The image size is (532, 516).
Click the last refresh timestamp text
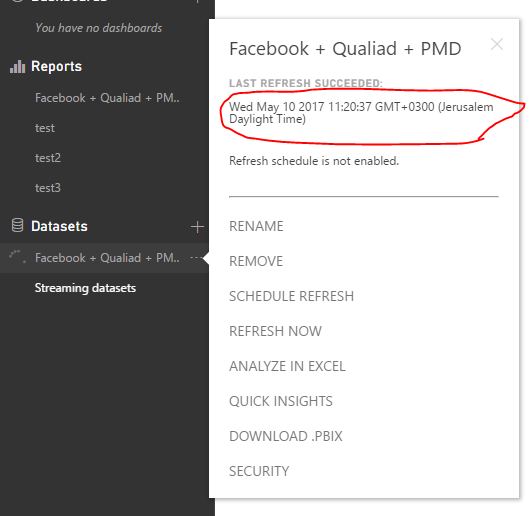[361, 113]
